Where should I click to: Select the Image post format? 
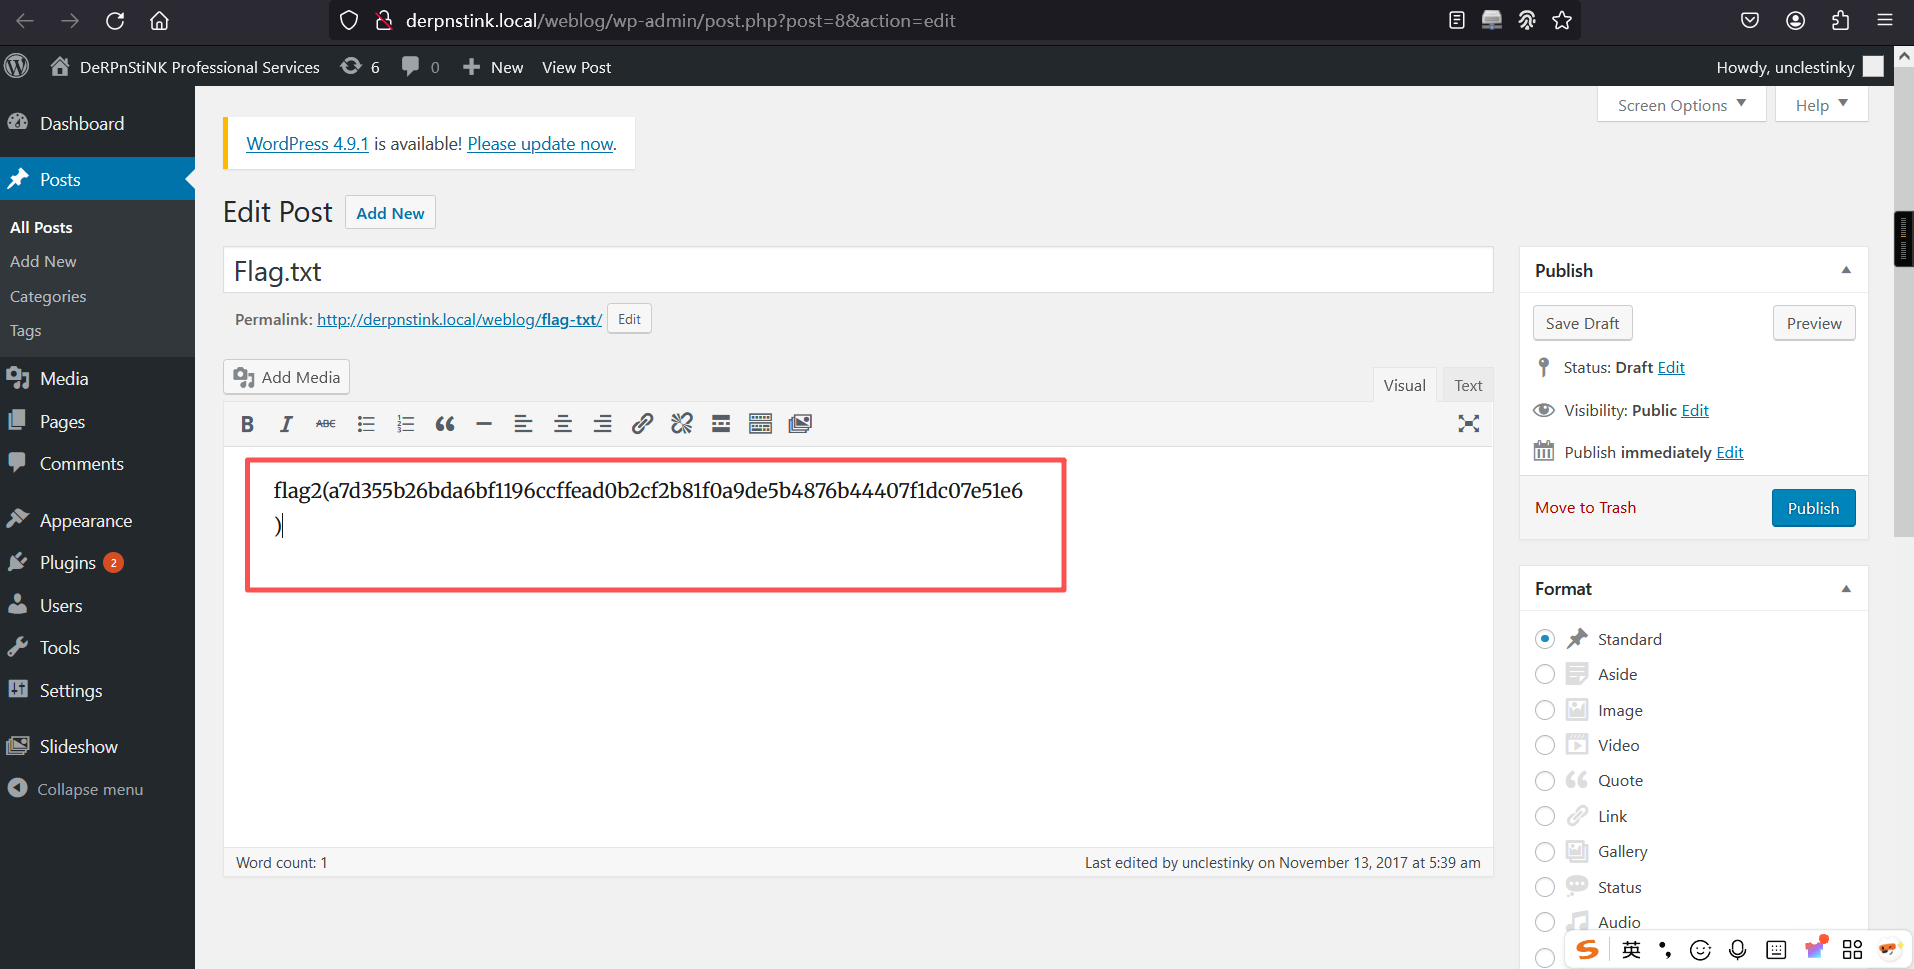point(1545,710)
